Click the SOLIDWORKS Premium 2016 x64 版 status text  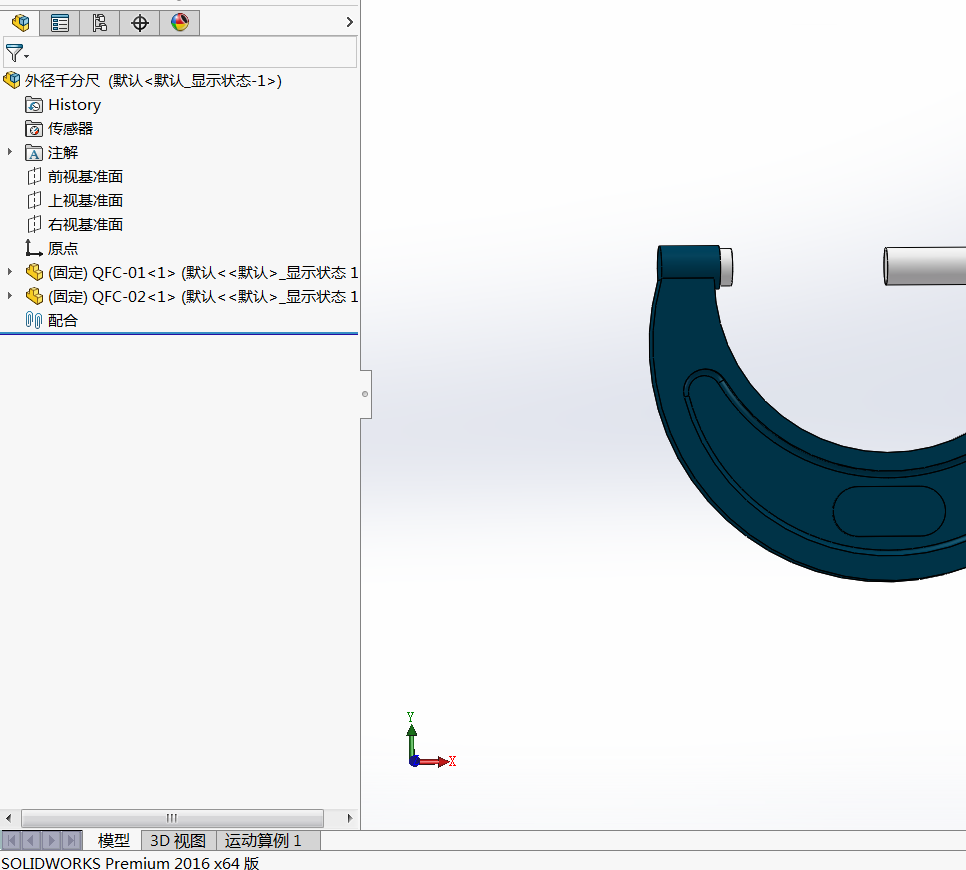point(130,863)
